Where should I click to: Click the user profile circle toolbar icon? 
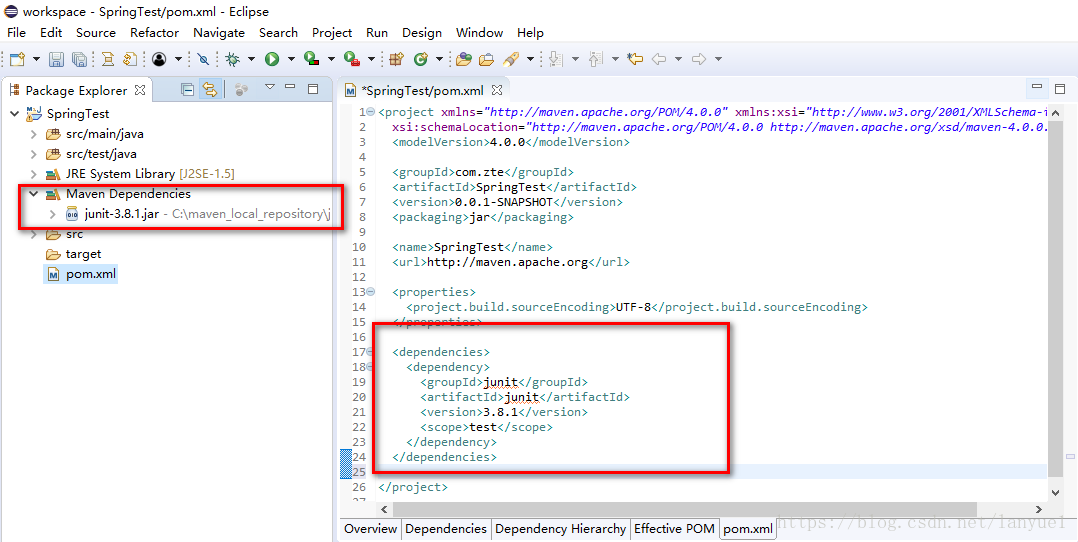[x=160, y=59]
